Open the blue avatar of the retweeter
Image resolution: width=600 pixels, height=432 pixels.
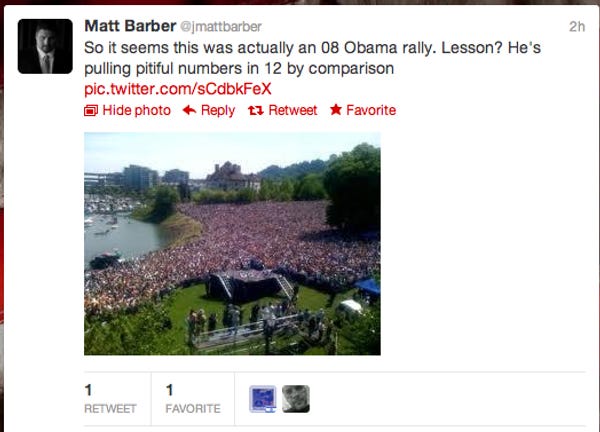coord(262,399)
